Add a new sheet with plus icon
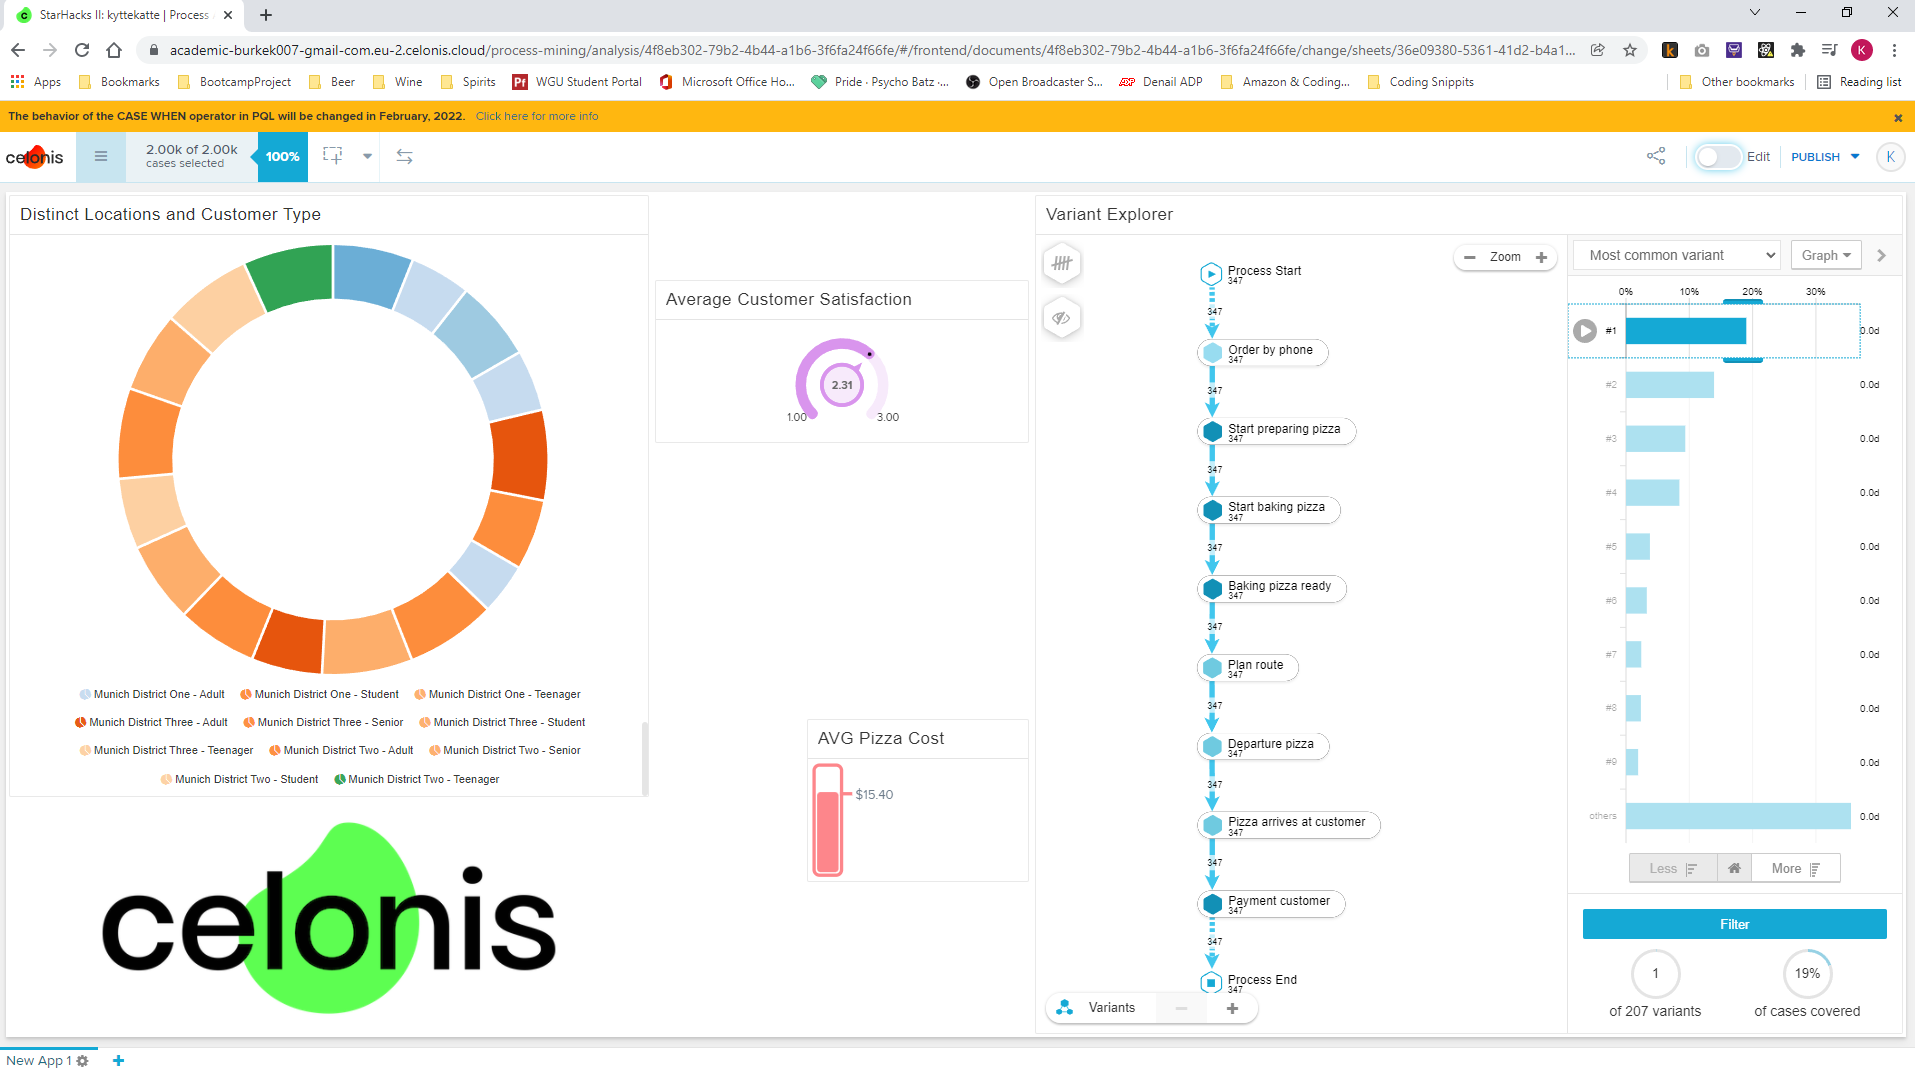Viewport: 1915px width, 1074px height. [x=118, y=1060]
